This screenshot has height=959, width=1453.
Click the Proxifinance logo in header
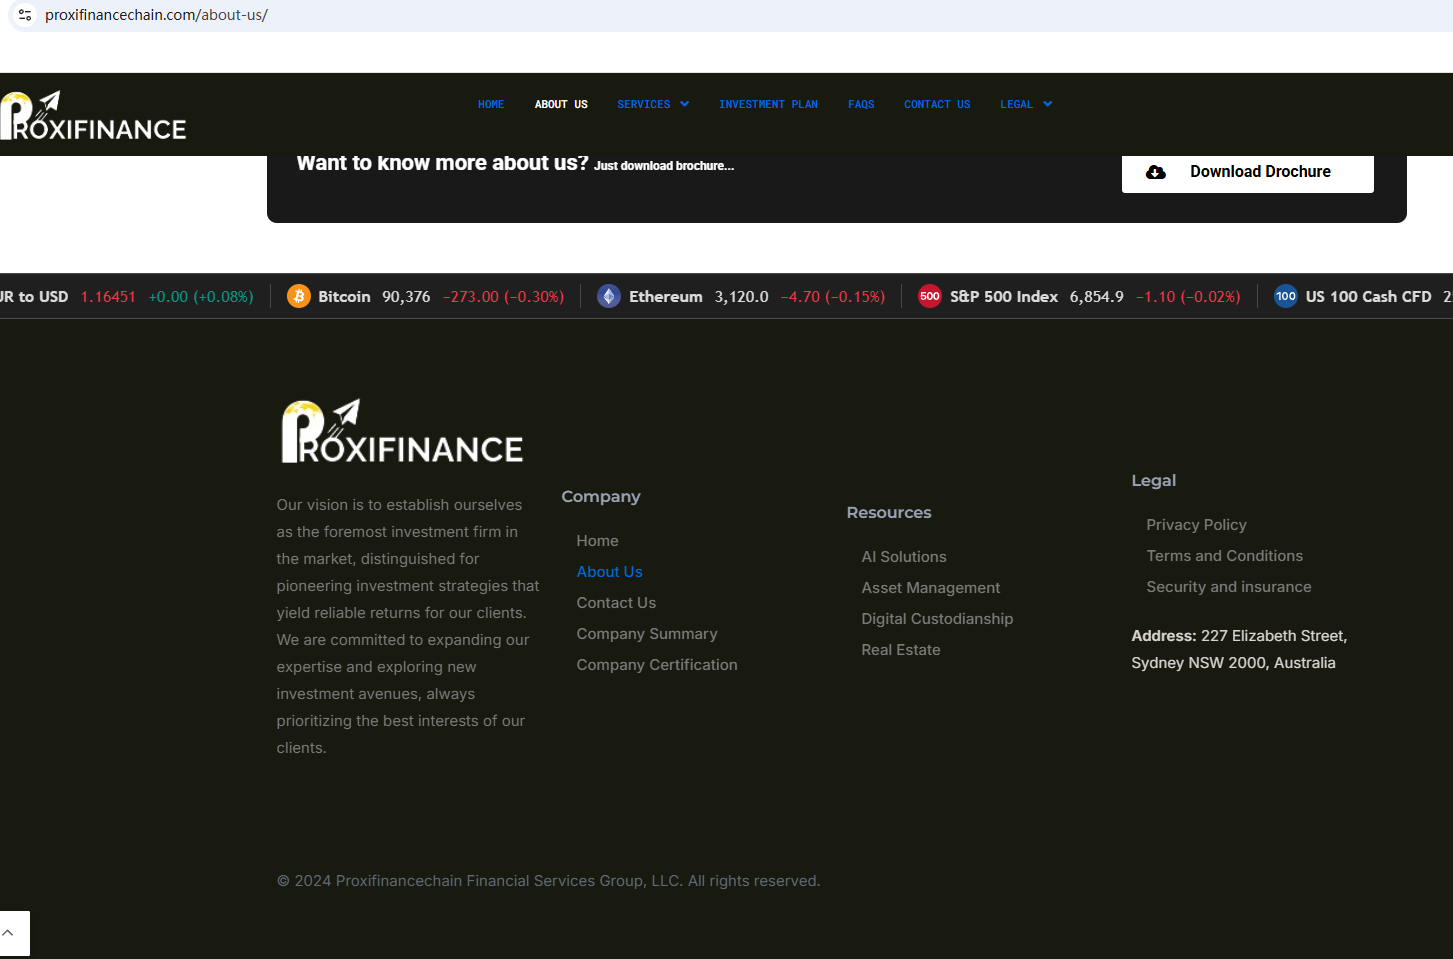93,116
